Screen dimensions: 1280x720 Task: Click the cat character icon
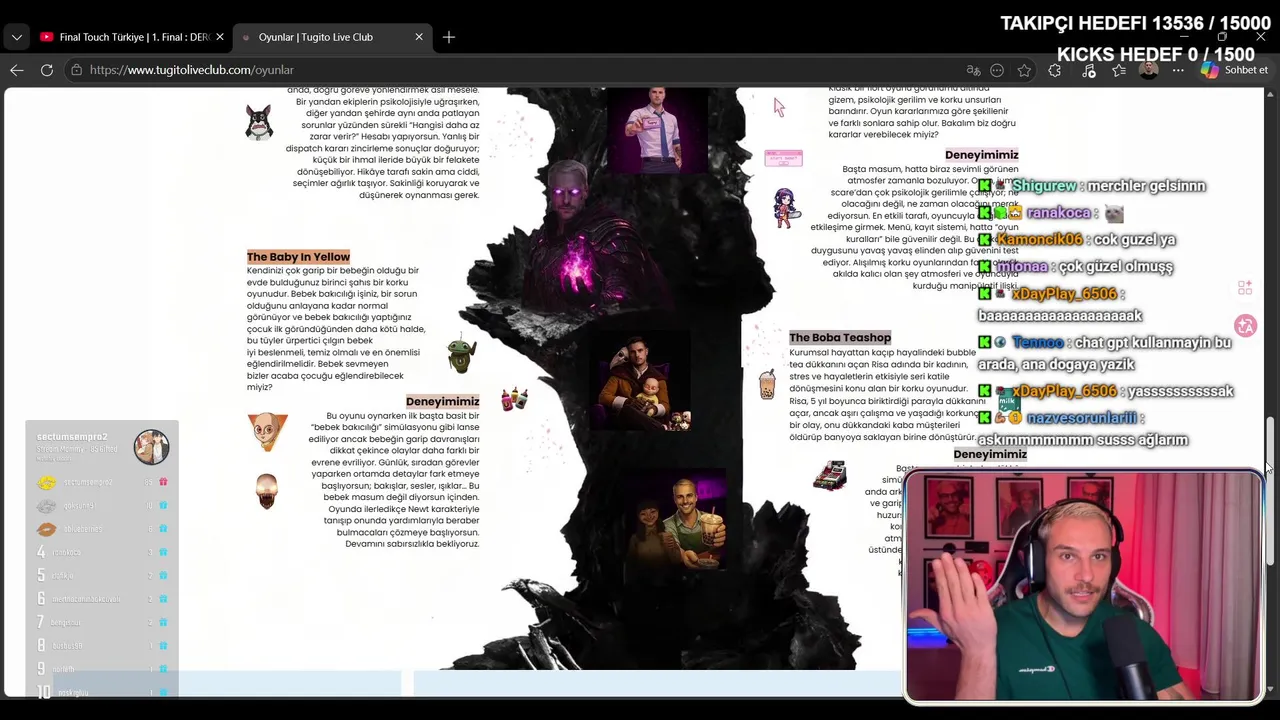(x=259, y=122)
